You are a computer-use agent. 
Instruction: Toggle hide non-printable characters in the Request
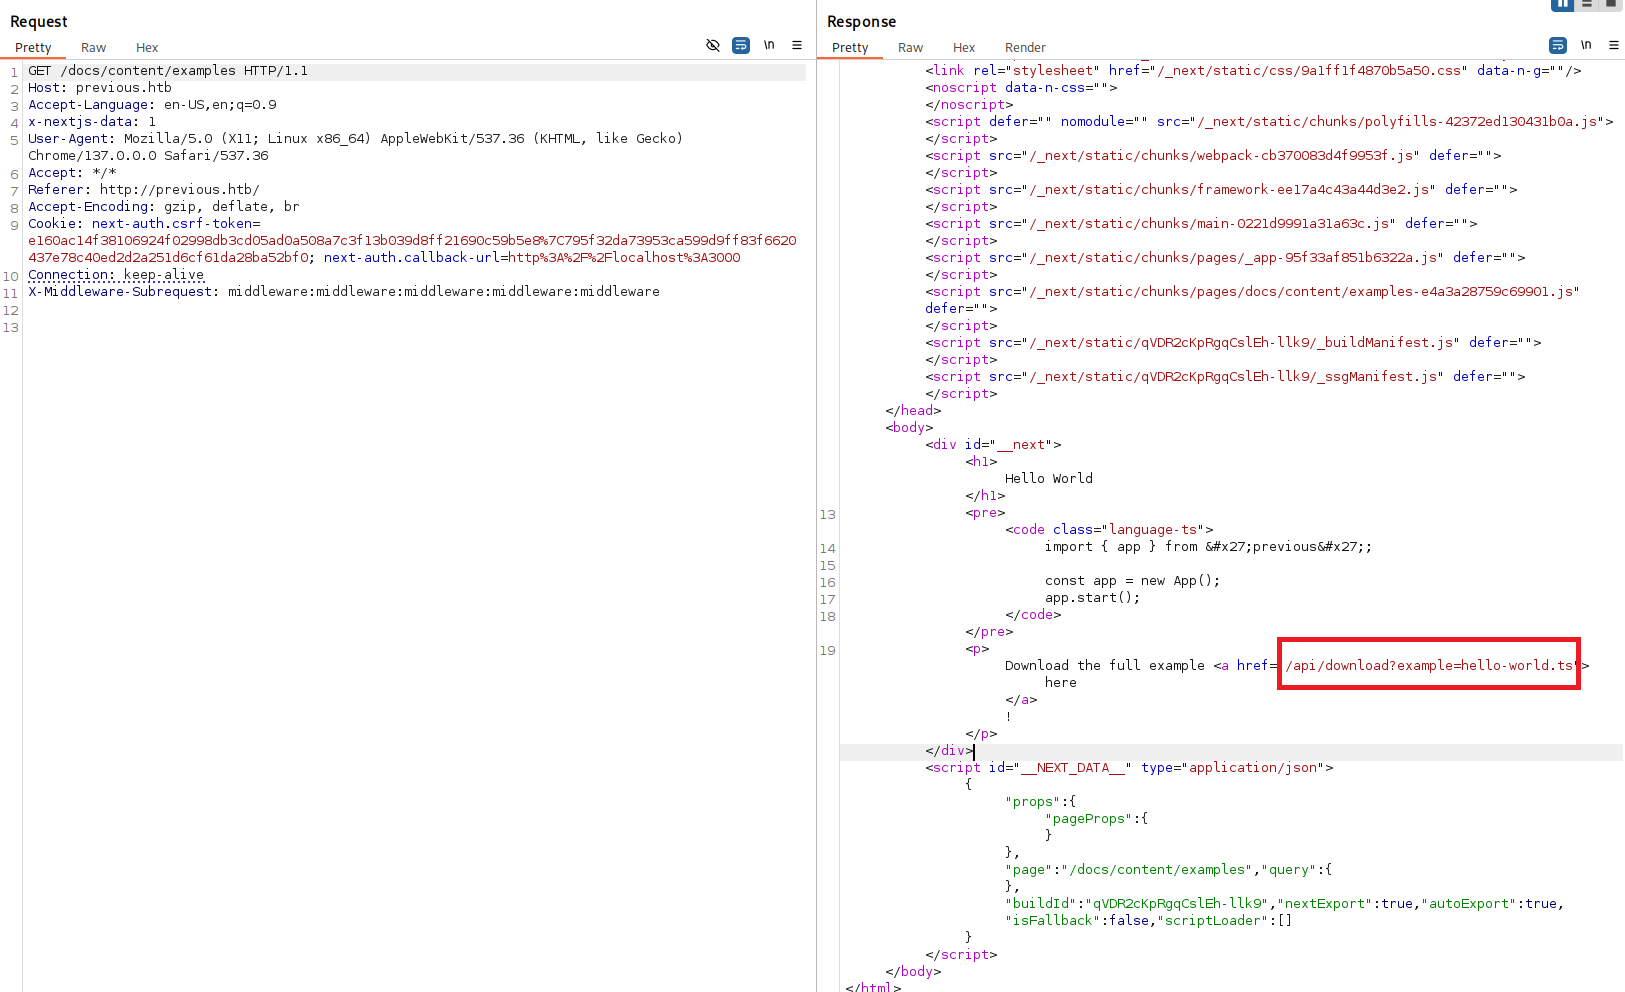coord(713,45)
